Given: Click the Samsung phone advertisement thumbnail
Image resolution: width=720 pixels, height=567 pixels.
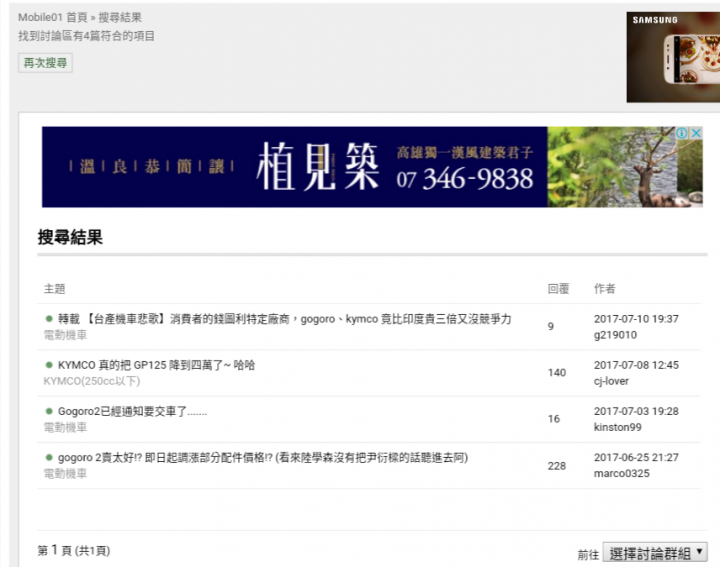Looking at the screenshot, I should (673, 57).
